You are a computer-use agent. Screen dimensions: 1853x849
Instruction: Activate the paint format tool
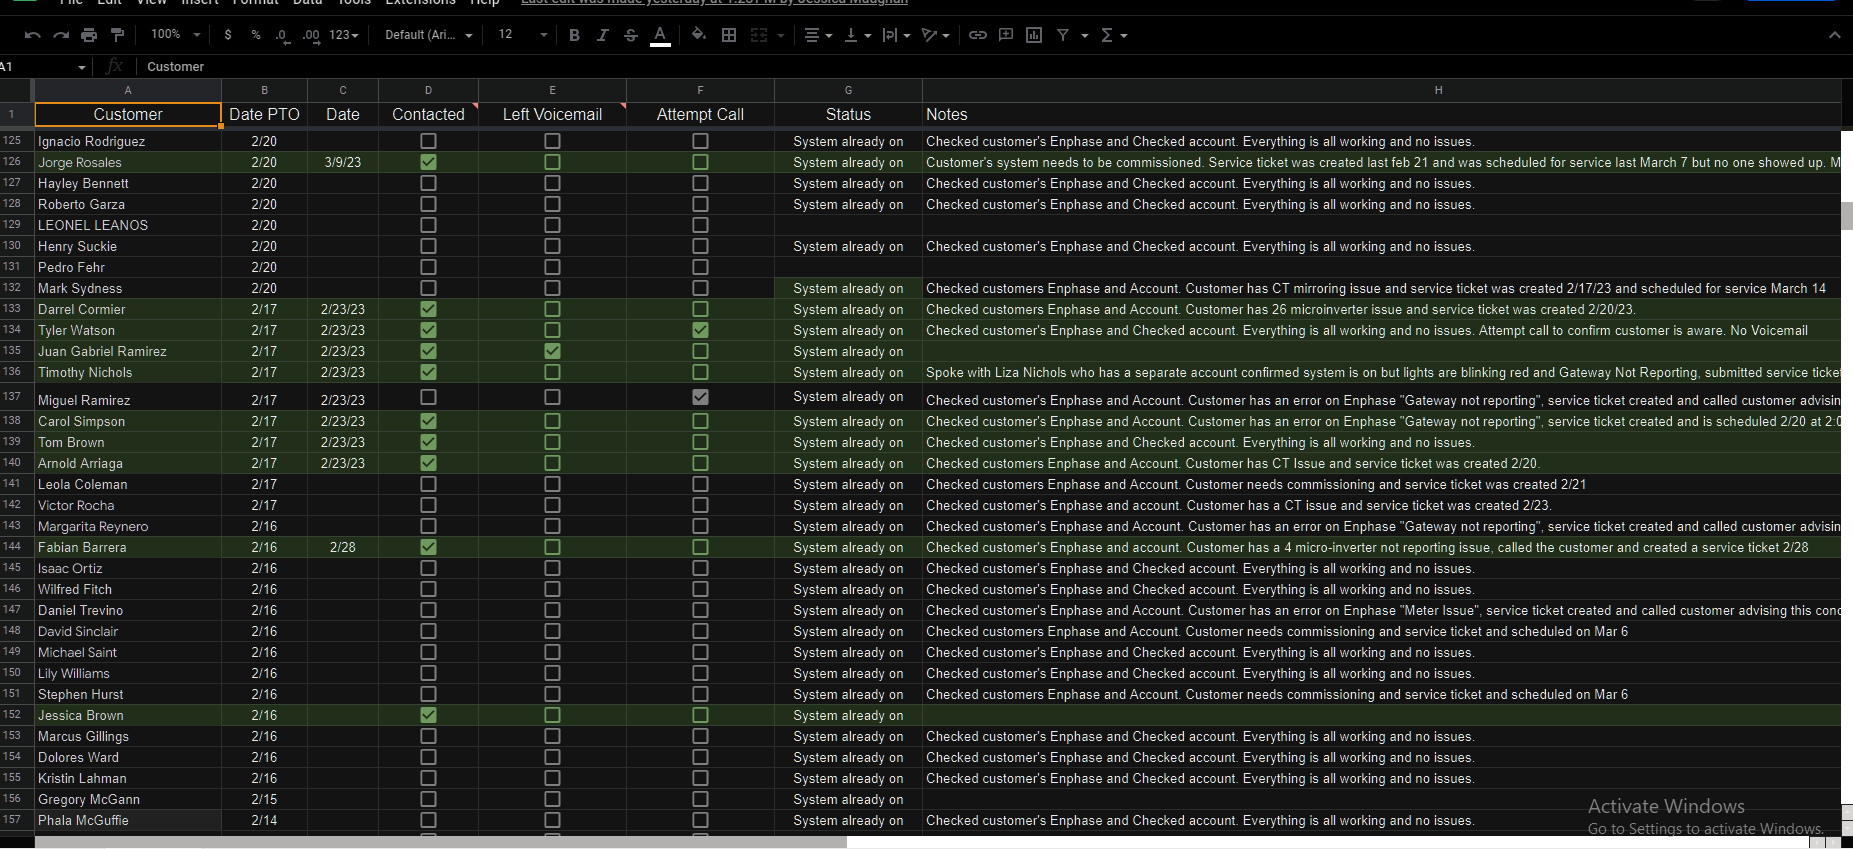pyautogui.click(x=117, y=35)
